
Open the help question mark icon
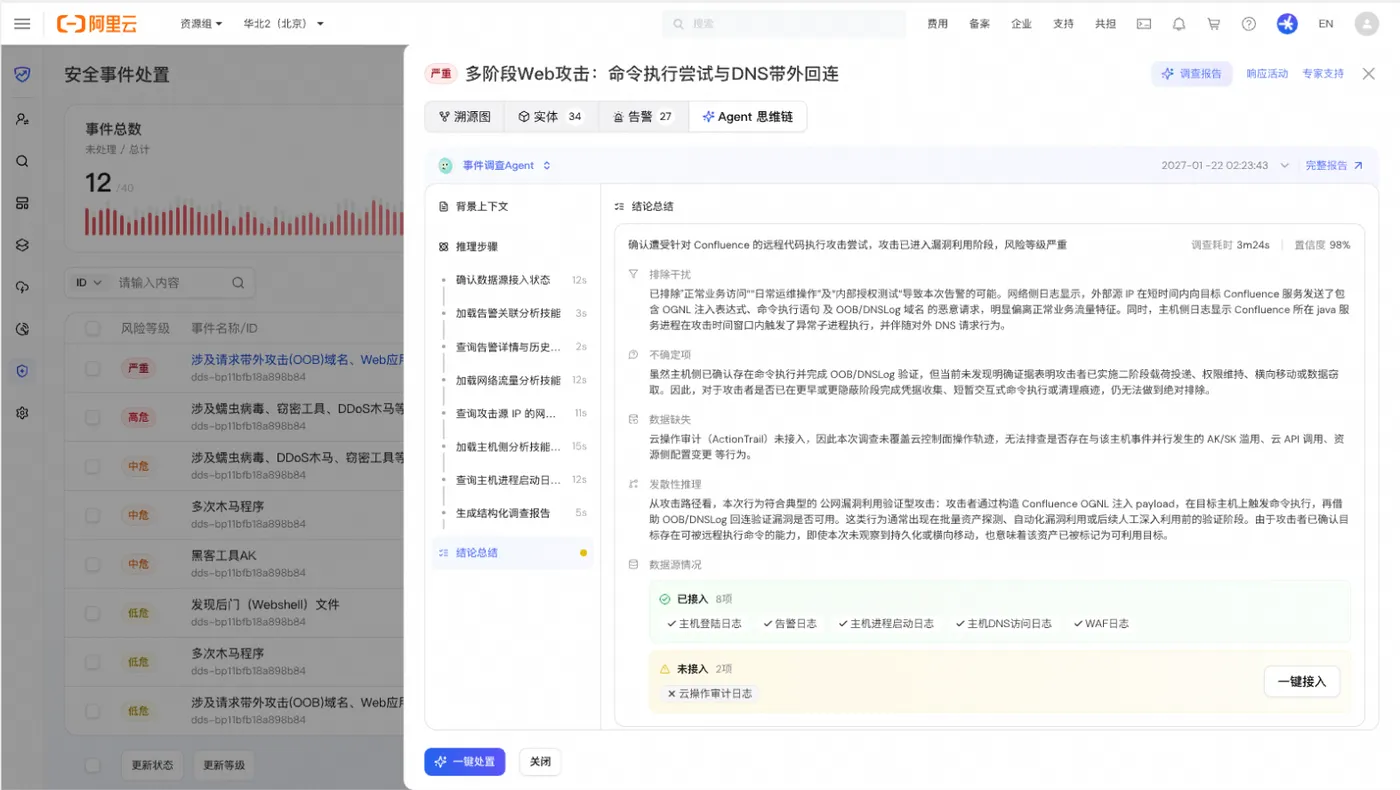(1249, 24)
